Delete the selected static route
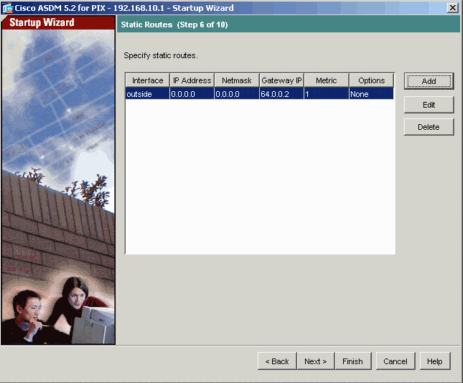Viewport: 463px width, 383px height. [429, 127]
